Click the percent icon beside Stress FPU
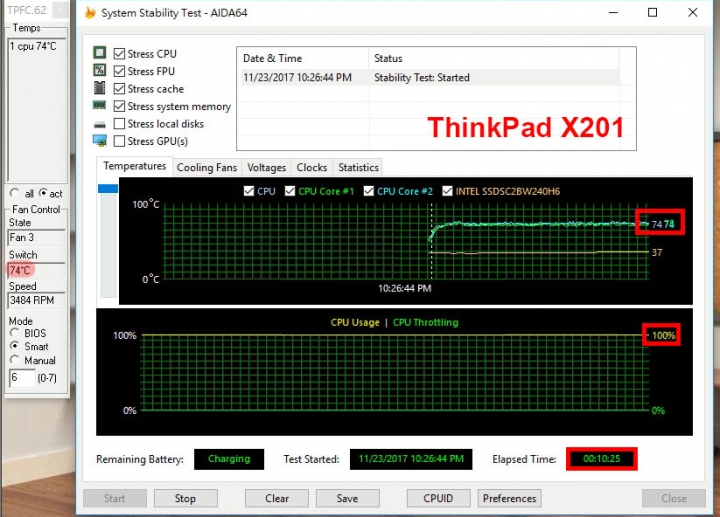This screenshot has height=517, width=720. click(x=100, y=70)
